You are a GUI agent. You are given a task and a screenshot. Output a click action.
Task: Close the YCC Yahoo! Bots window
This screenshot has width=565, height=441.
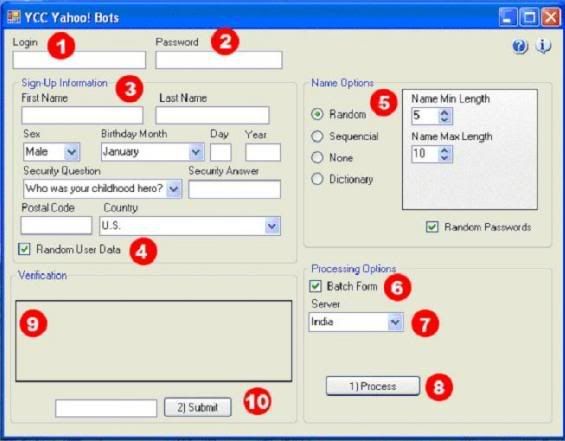(x=551, y=17)
